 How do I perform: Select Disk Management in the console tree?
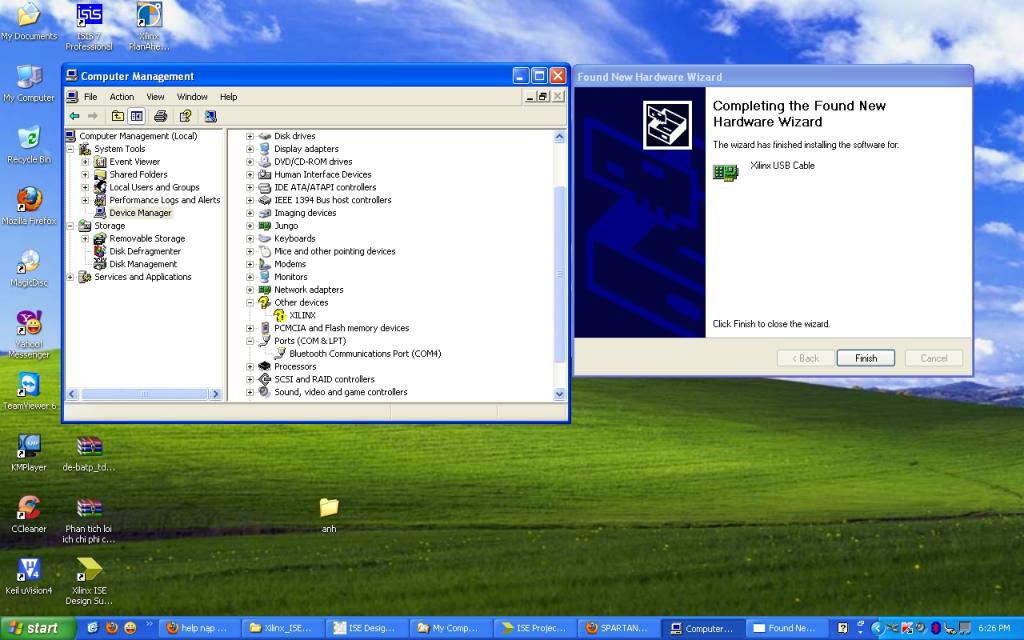click(143, 264)
